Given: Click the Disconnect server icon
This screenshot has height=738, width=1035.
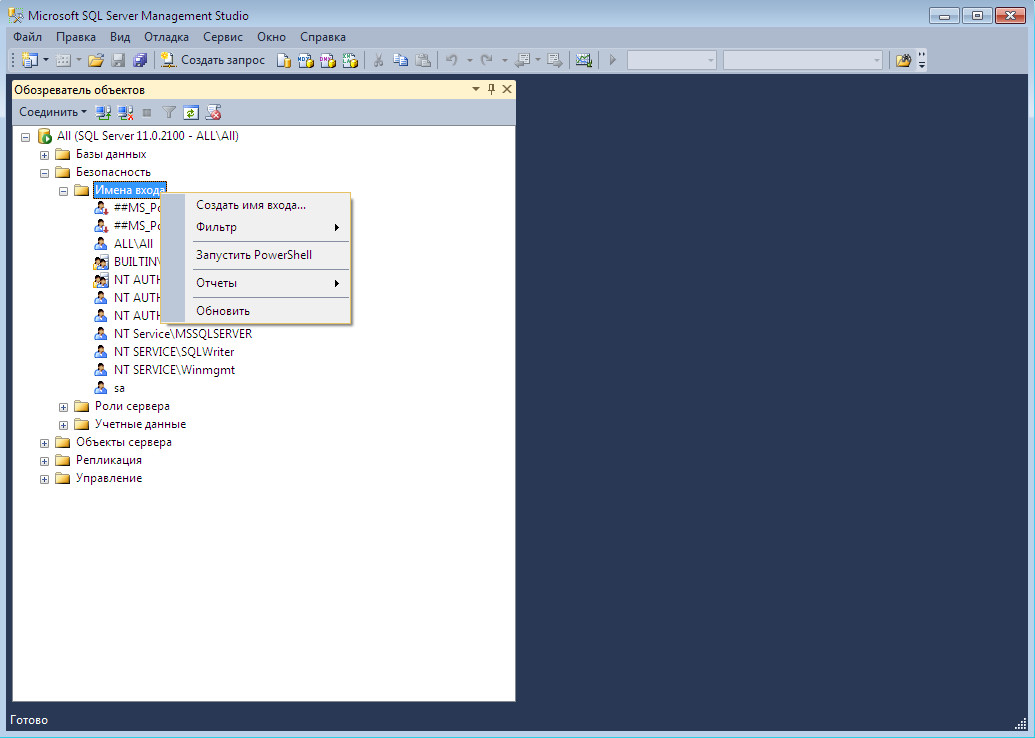Looking at the screenshot, I should point(125,112).
